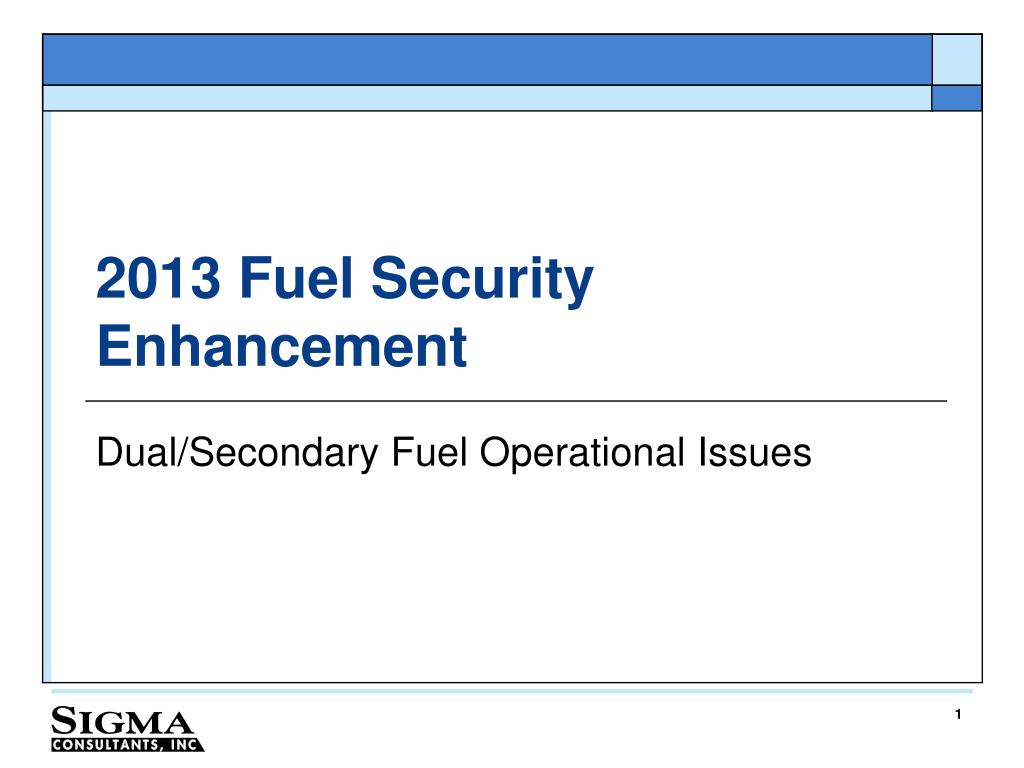Screen dimensions: 1024x768
Task: Select the slide number 1
Action: click(958, 714)
